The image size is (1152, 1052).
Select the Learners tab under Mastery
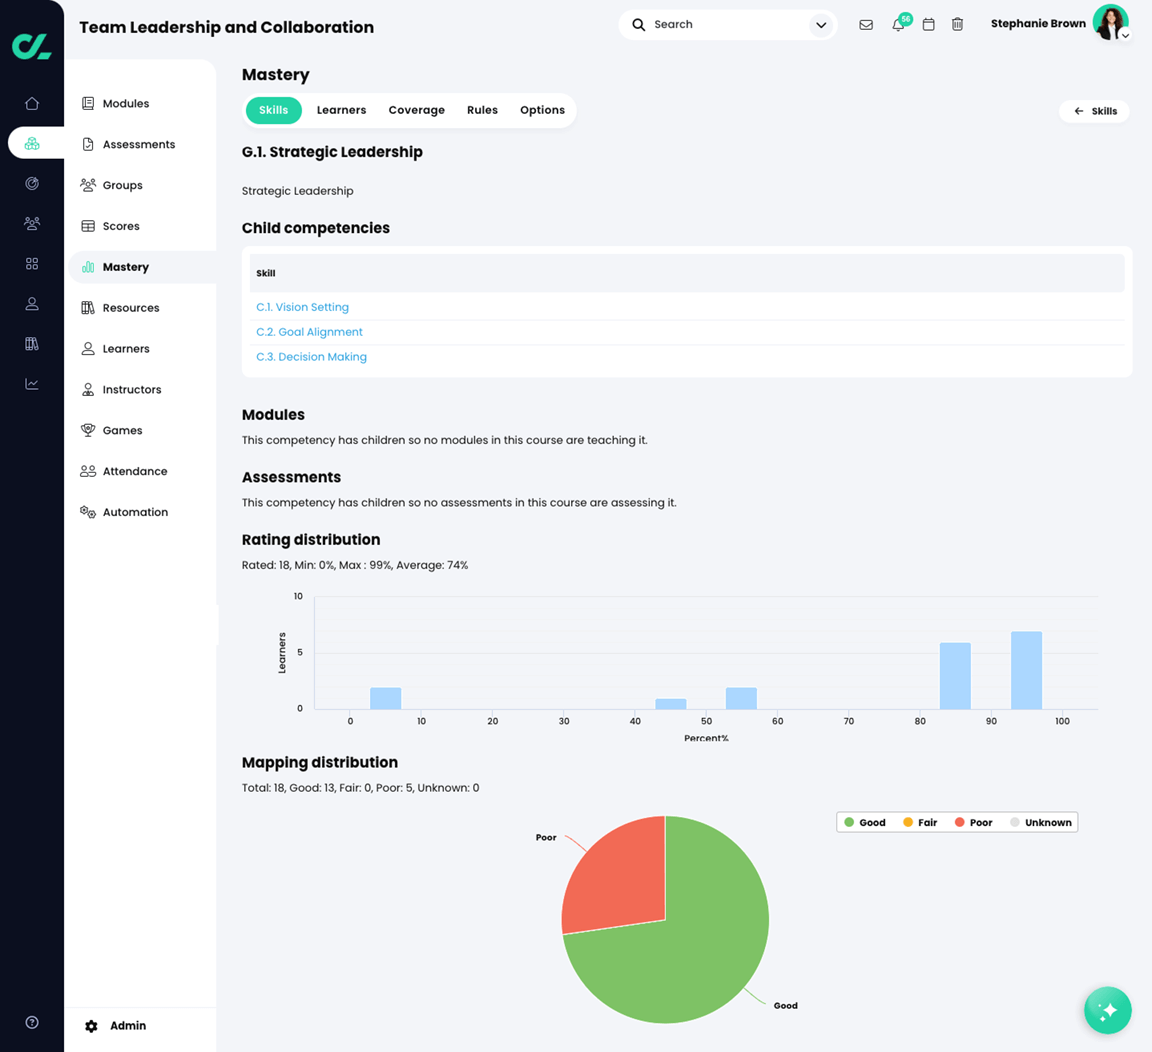(x=341, y=110)
